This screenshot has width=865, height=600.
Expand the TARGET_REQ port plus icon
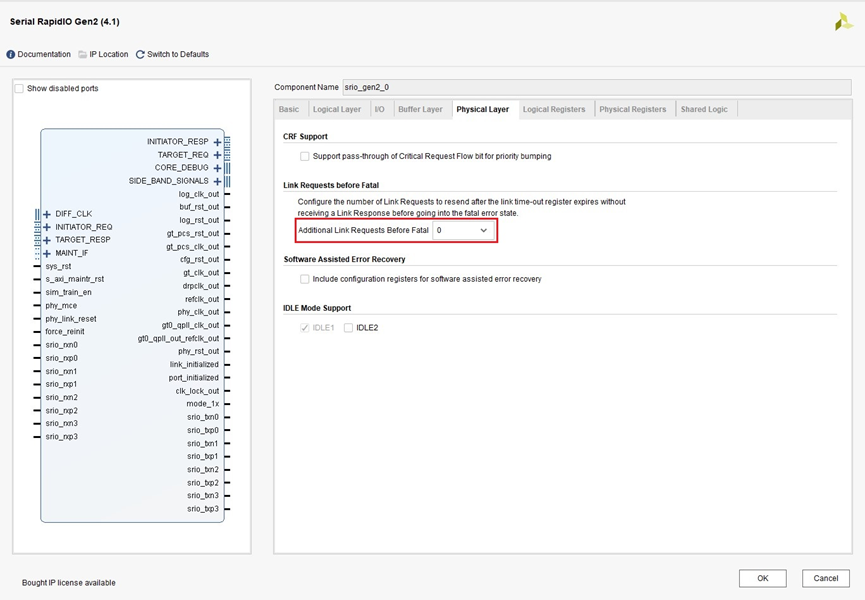[x=217, y=156]
